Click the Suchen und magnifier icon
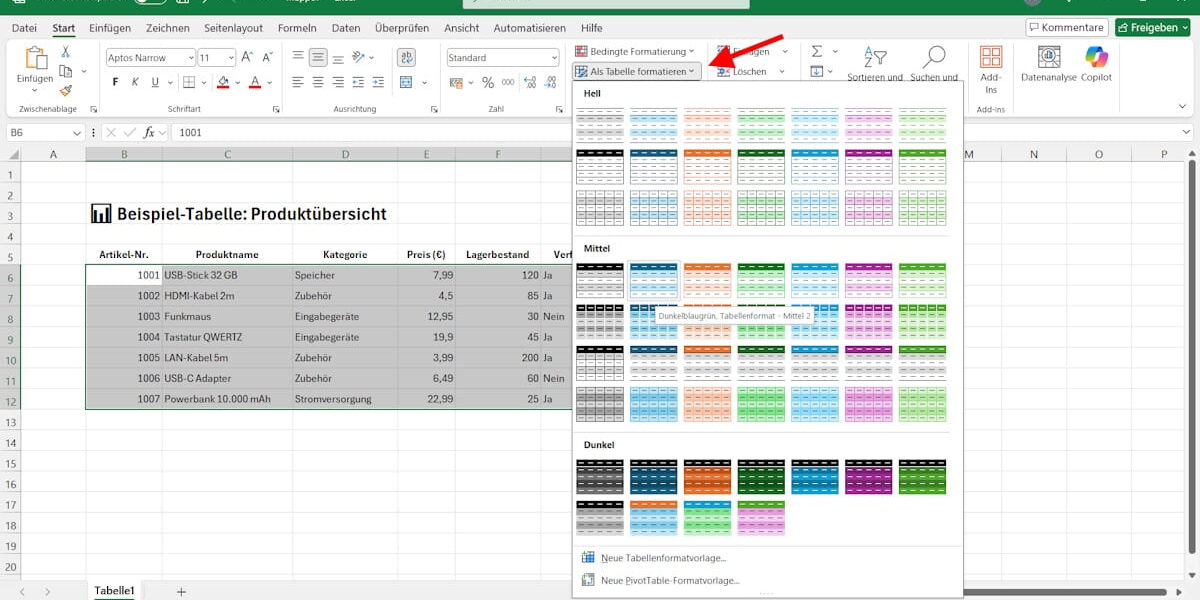This screenshot has width=1200, height=600. 934,56
